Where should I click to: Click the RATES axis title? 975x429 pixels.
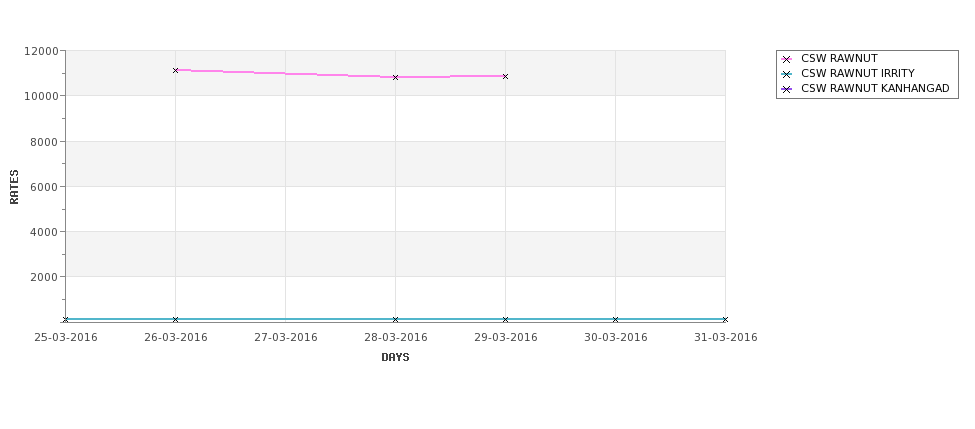(x=14, y=187)
